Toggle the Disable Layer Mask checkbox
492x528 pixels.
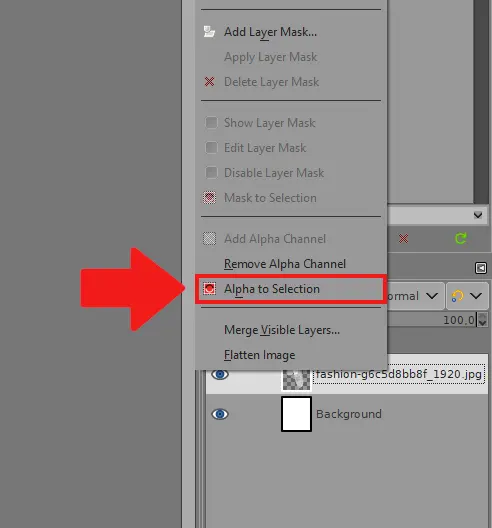[x=211, y=172]
